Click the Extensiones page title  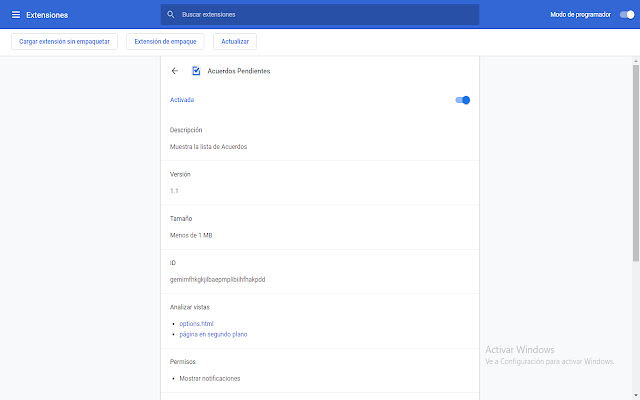pyautogui.click(x=47, y=15)
